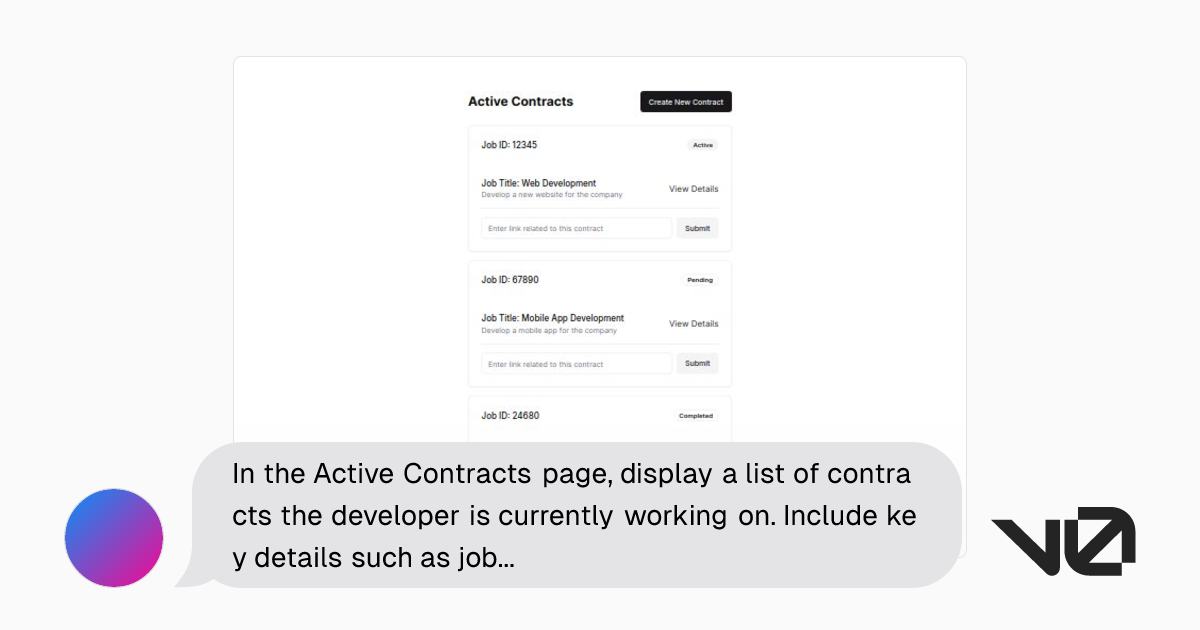Click the link input field for Job 12345
1200x630 pixels.
[576, 228]
